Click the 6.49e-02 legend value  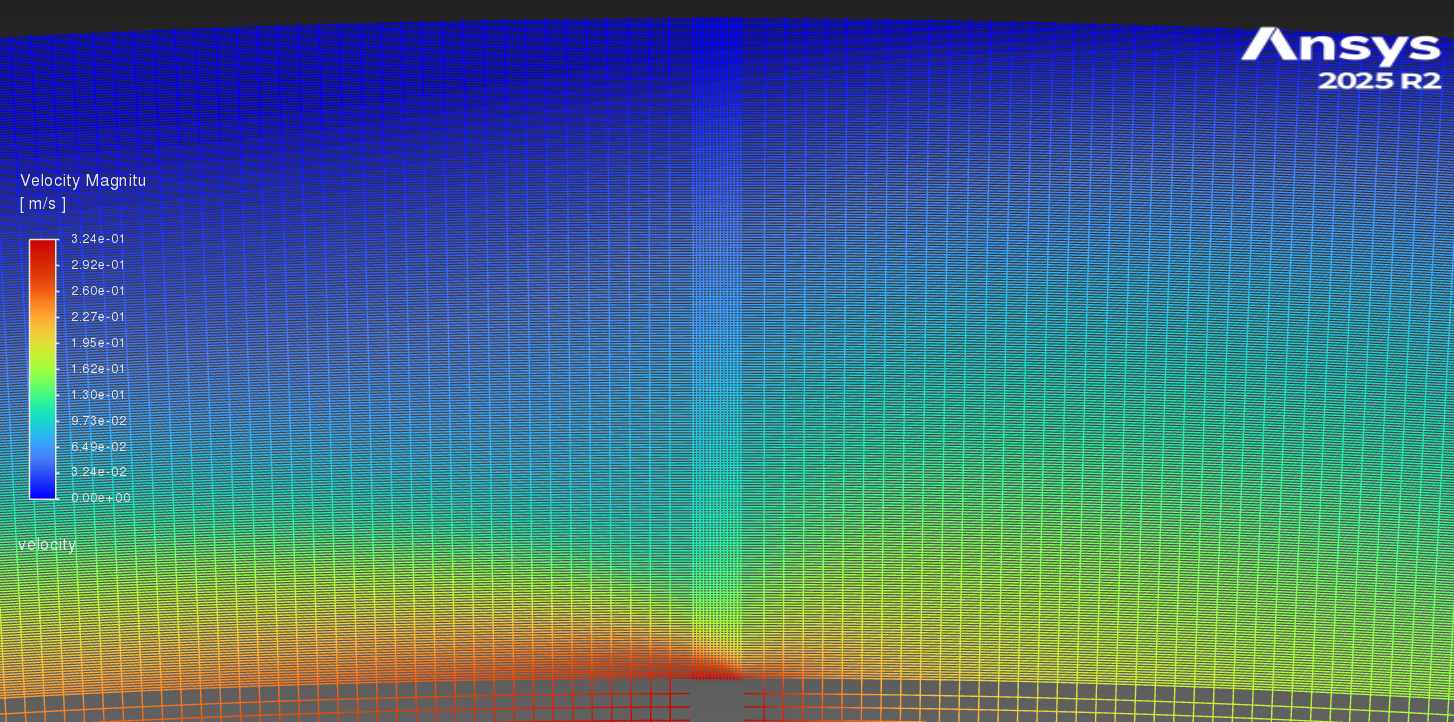click(x=98, y=447)
